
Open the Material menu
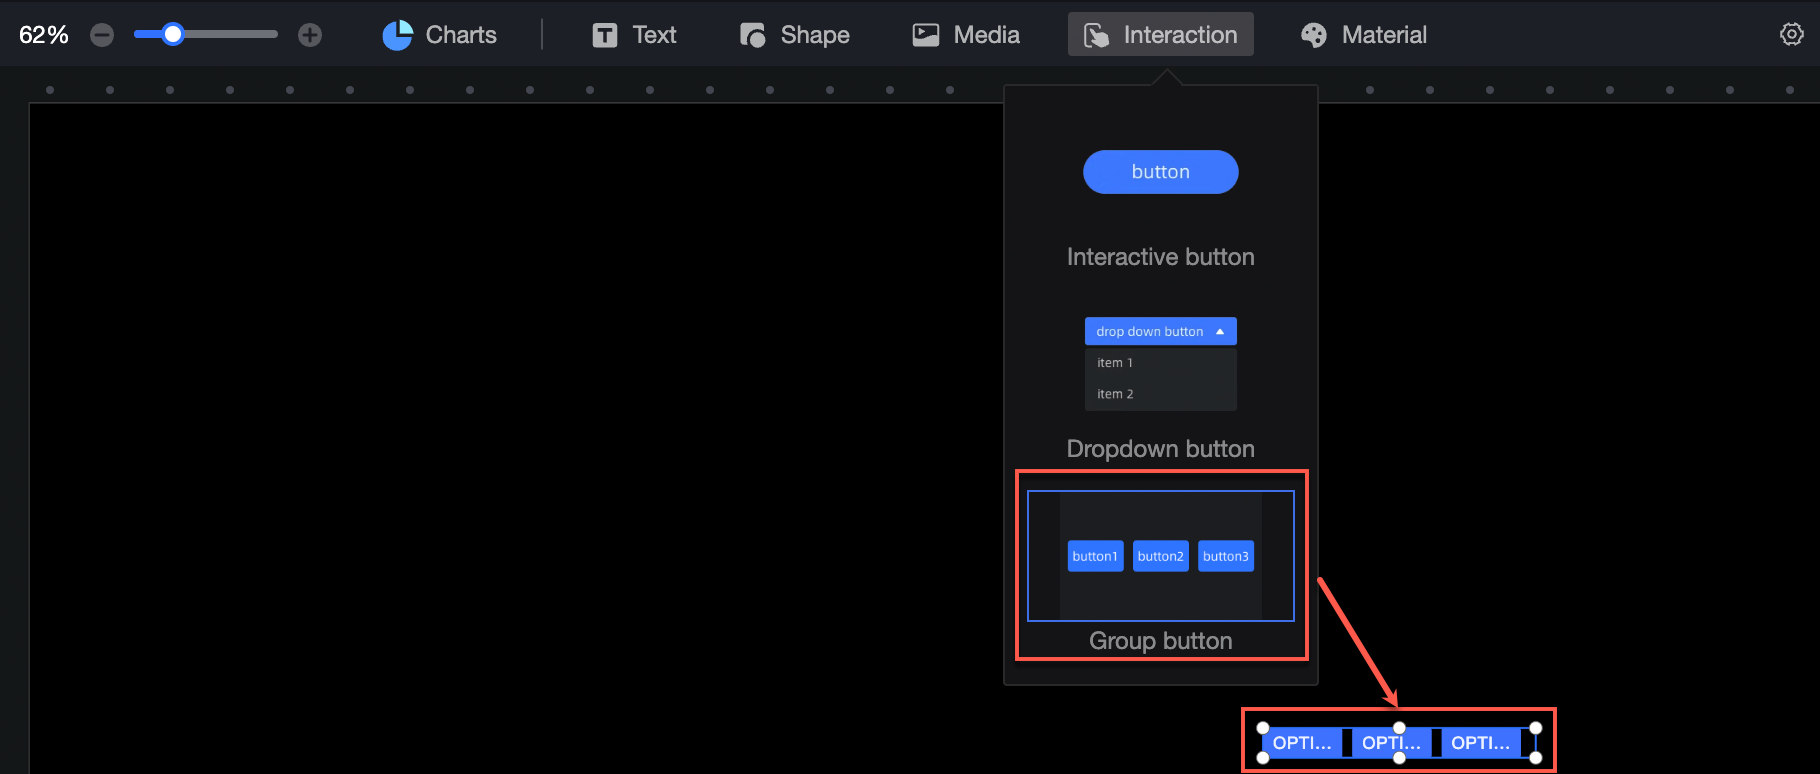tap(1363, 35)
